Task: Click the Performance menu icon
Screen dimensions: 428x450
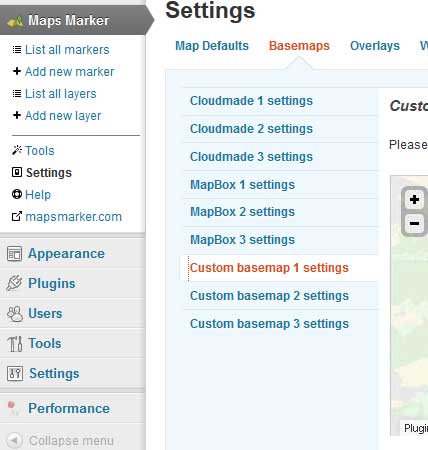Action: click(x=13, y=409)
